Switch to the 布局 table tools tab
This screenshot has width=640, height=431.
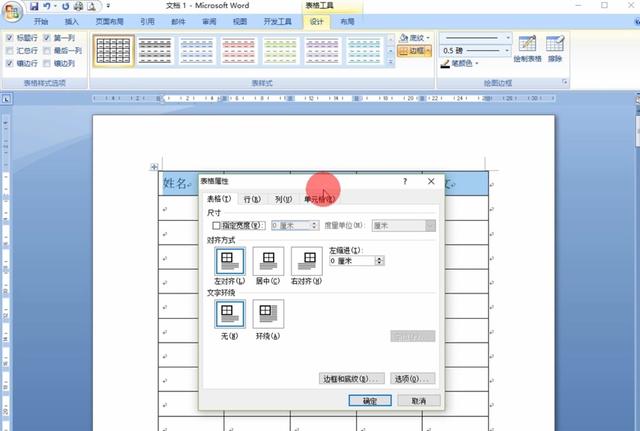pos(347,22)
